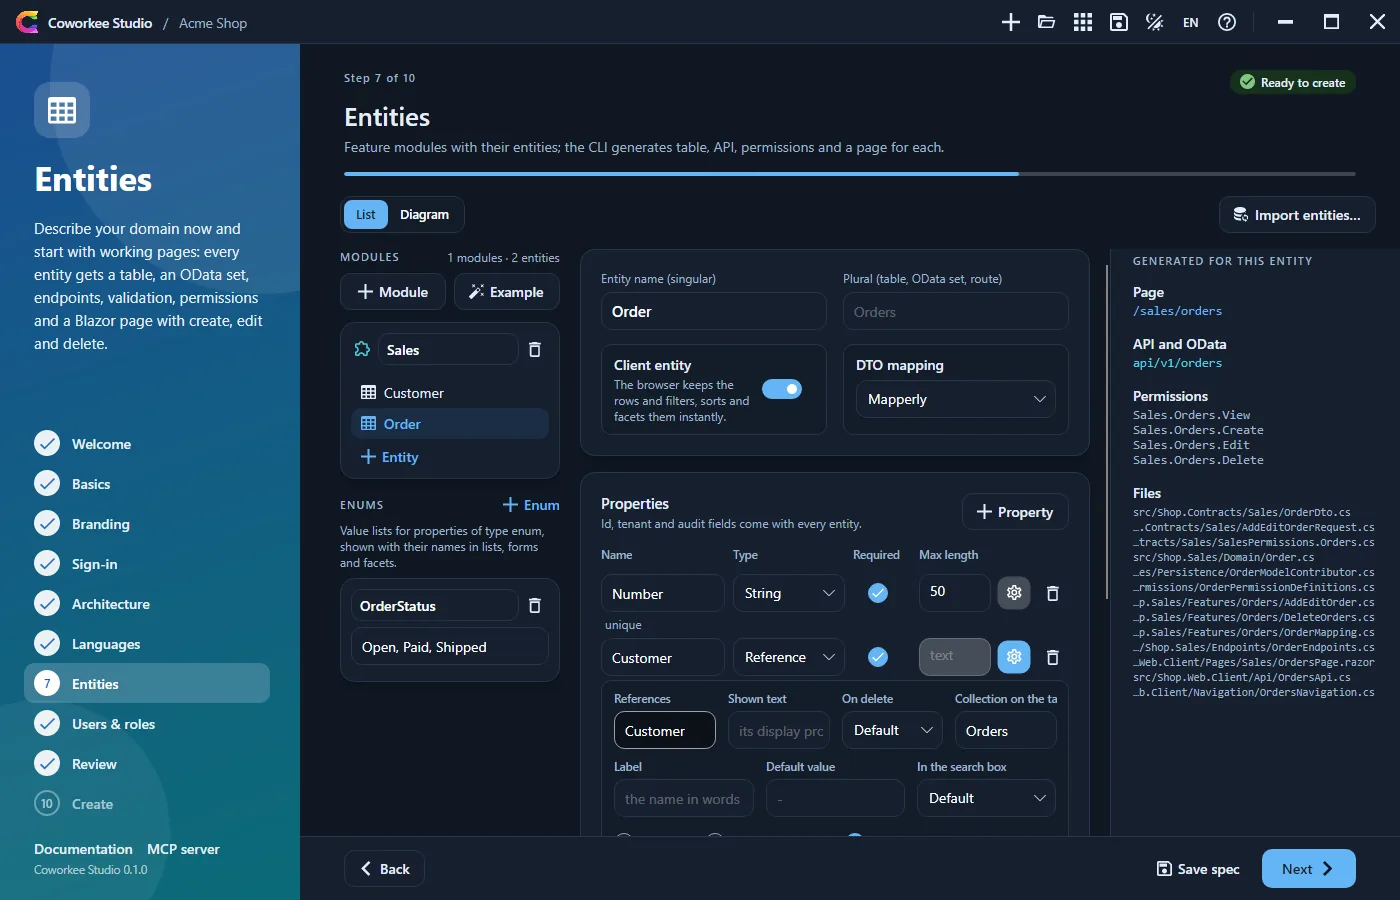
Task: Edit the Sales module name field
Action: [x=447, y=349]
